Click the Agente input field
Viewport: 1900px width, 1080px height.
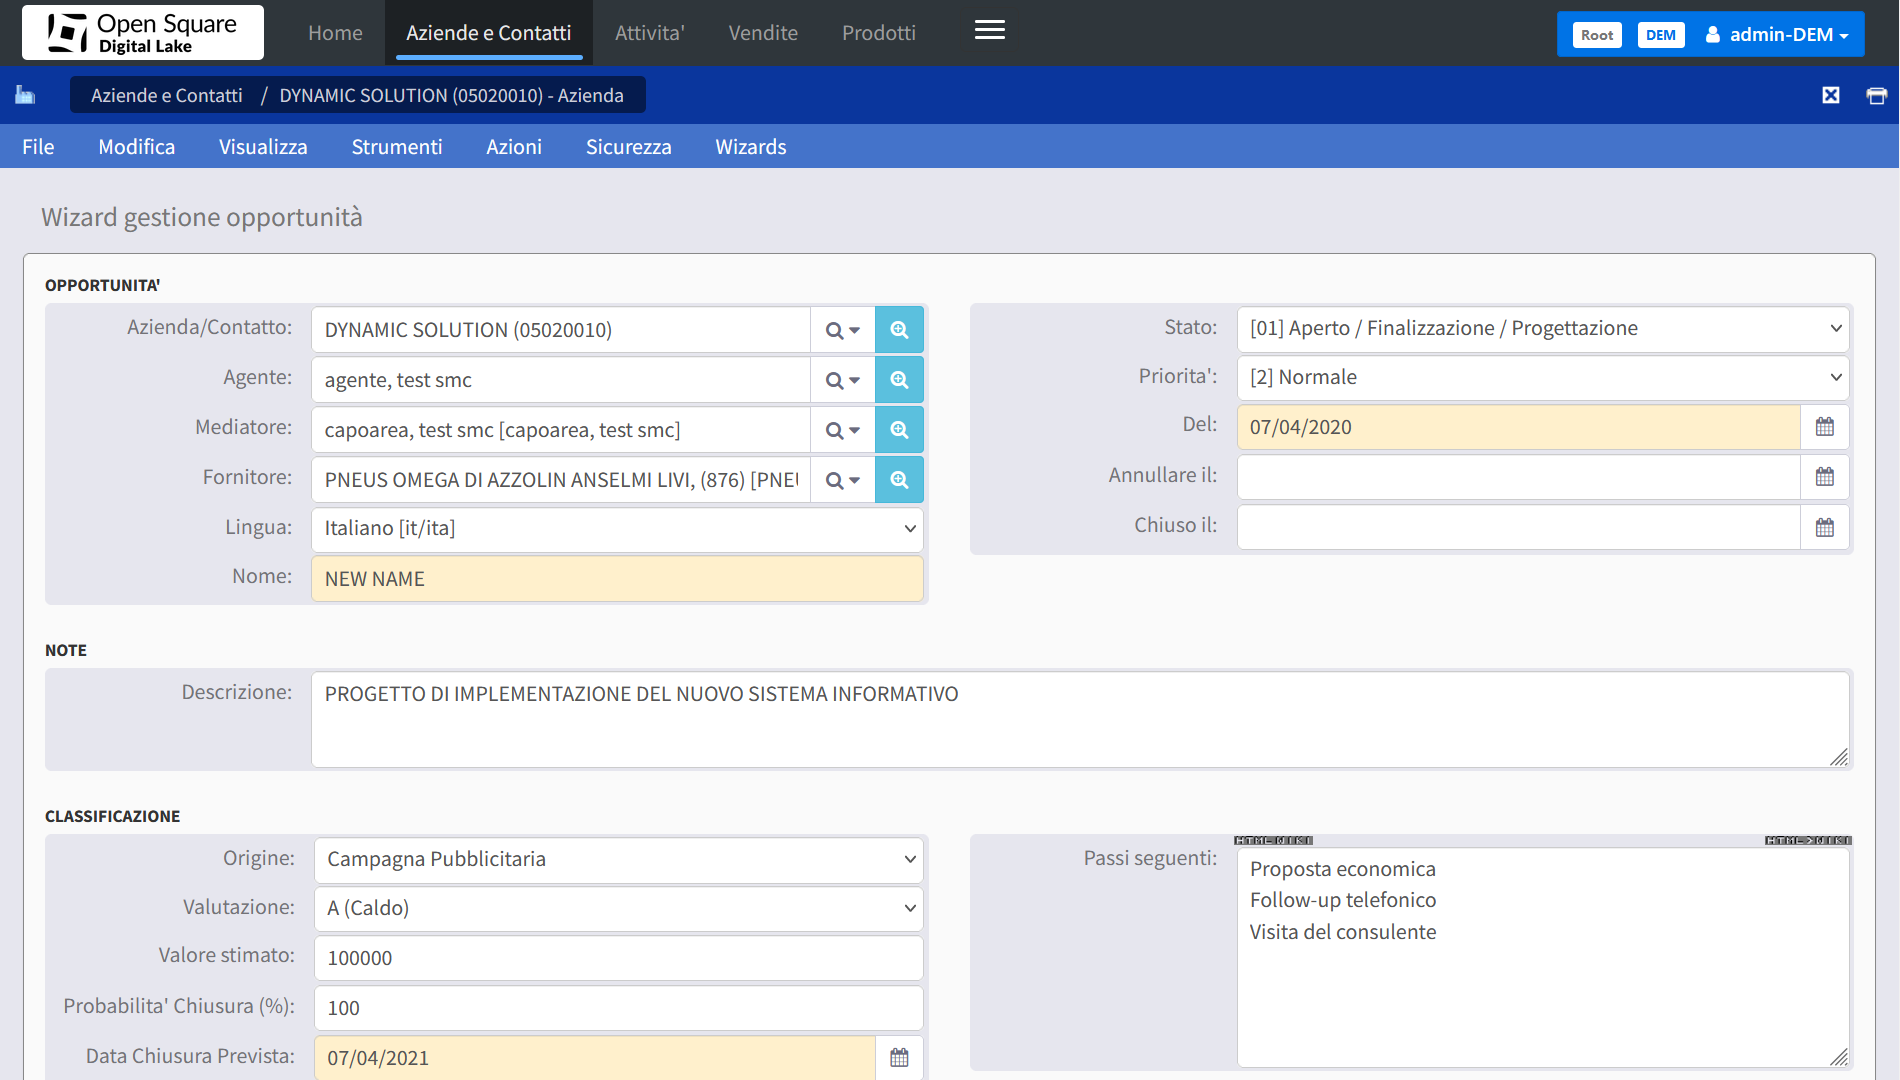pyautogui.click(x=561, y=380)
